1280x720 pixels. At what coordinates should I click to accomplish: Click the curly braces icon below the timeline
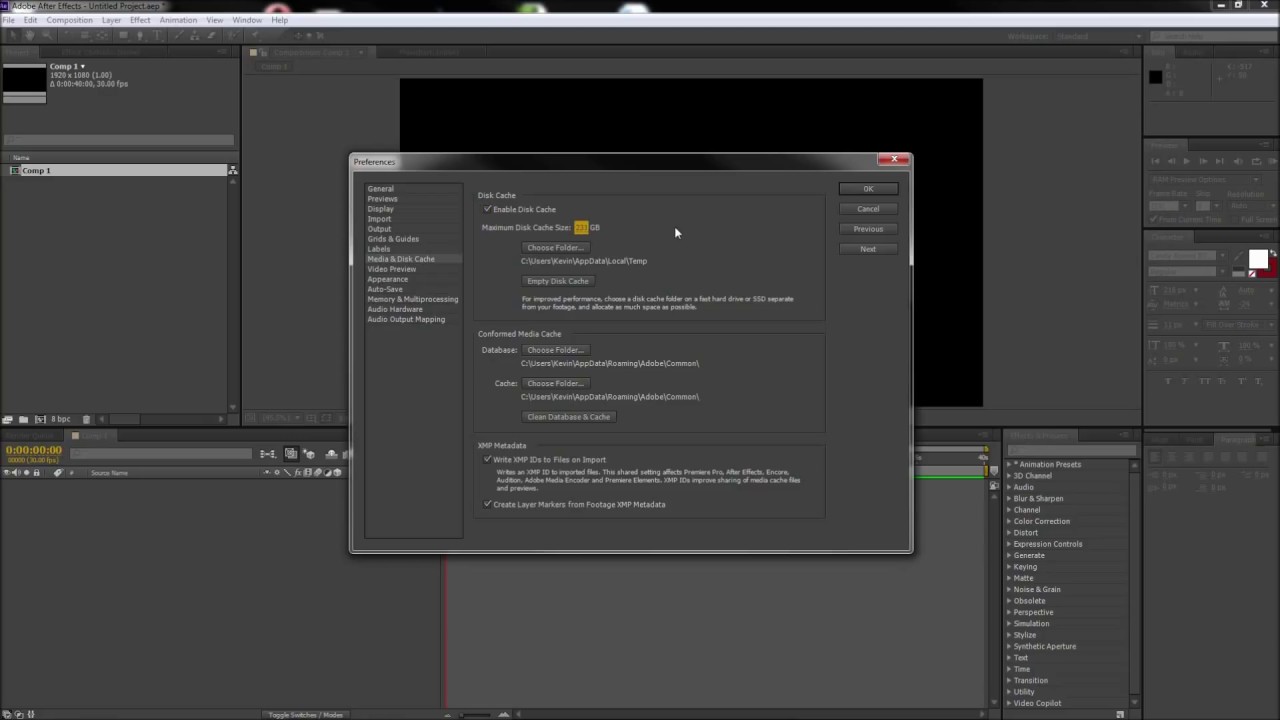point(31,714)
